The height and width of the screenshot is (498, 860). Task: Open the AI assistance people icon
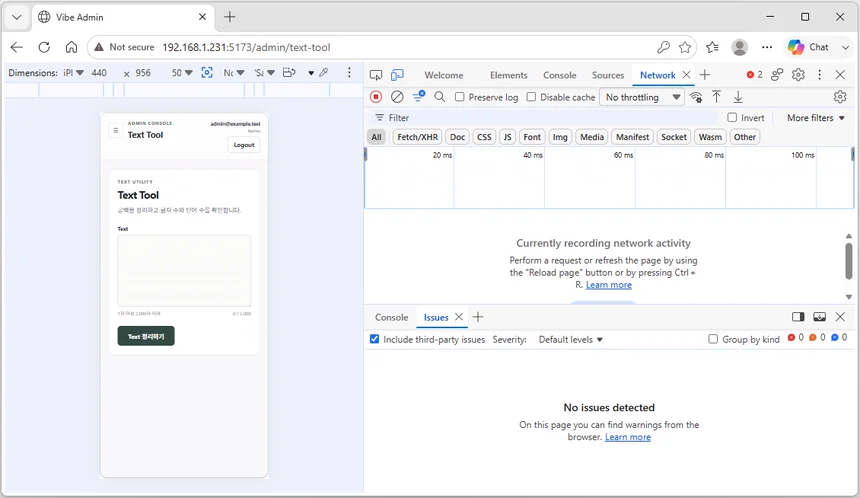[x=777, y=75]
